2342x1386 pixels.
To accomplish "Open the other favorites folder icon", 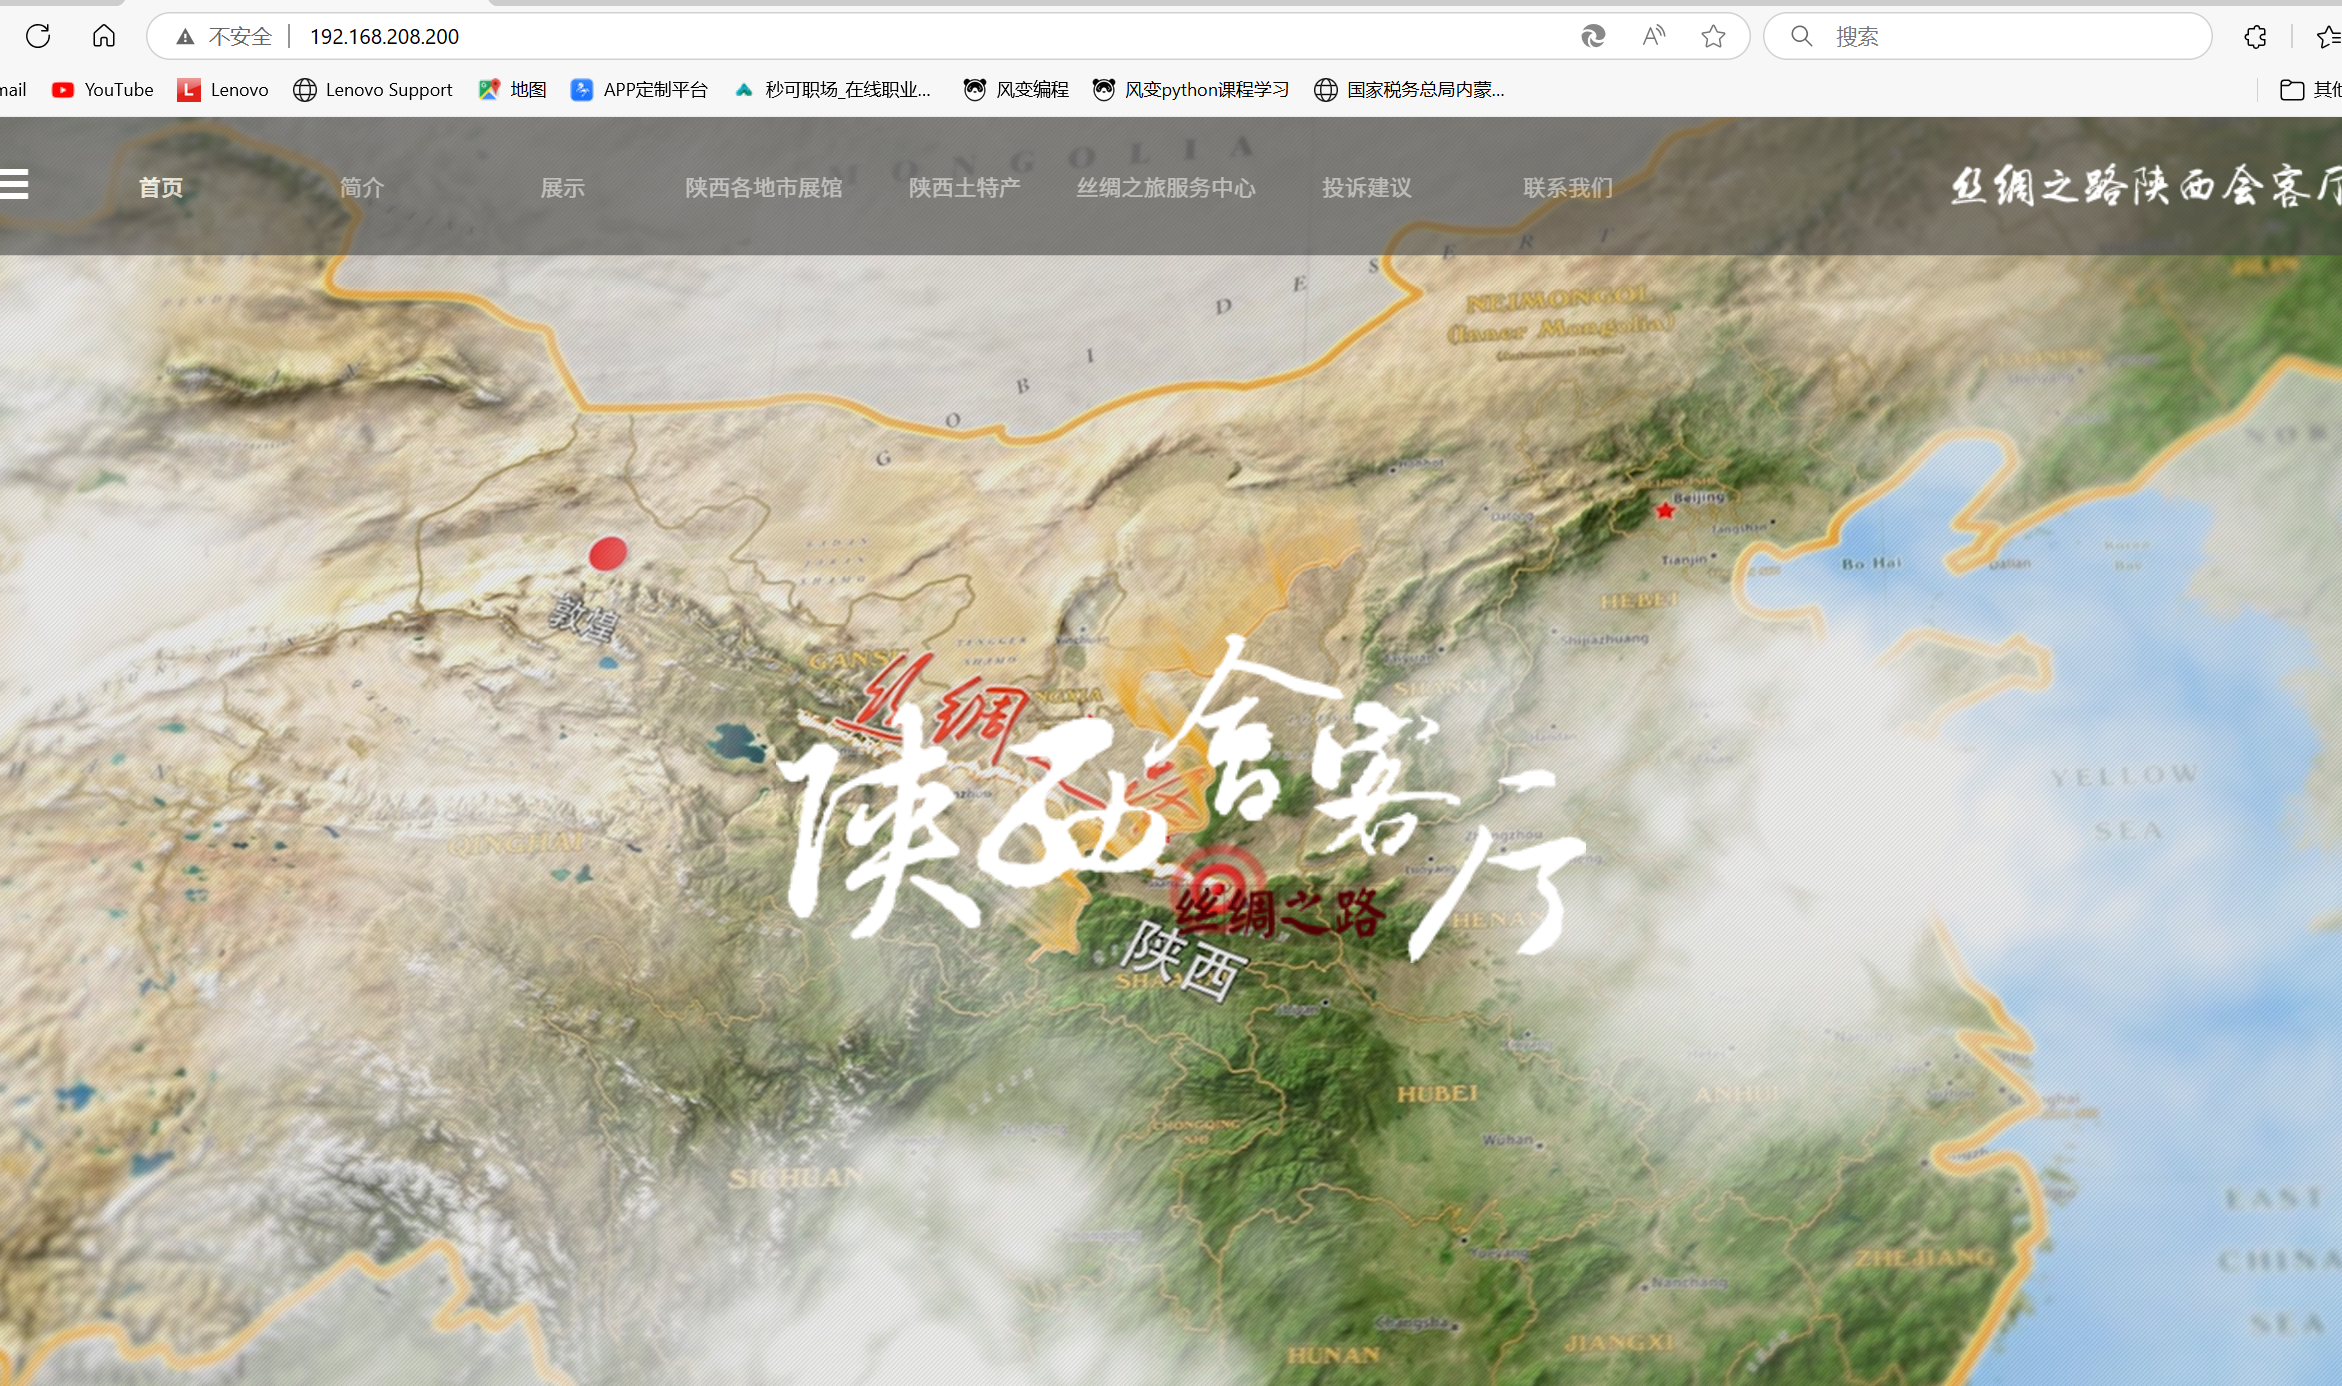I will tap(2292, 90).
